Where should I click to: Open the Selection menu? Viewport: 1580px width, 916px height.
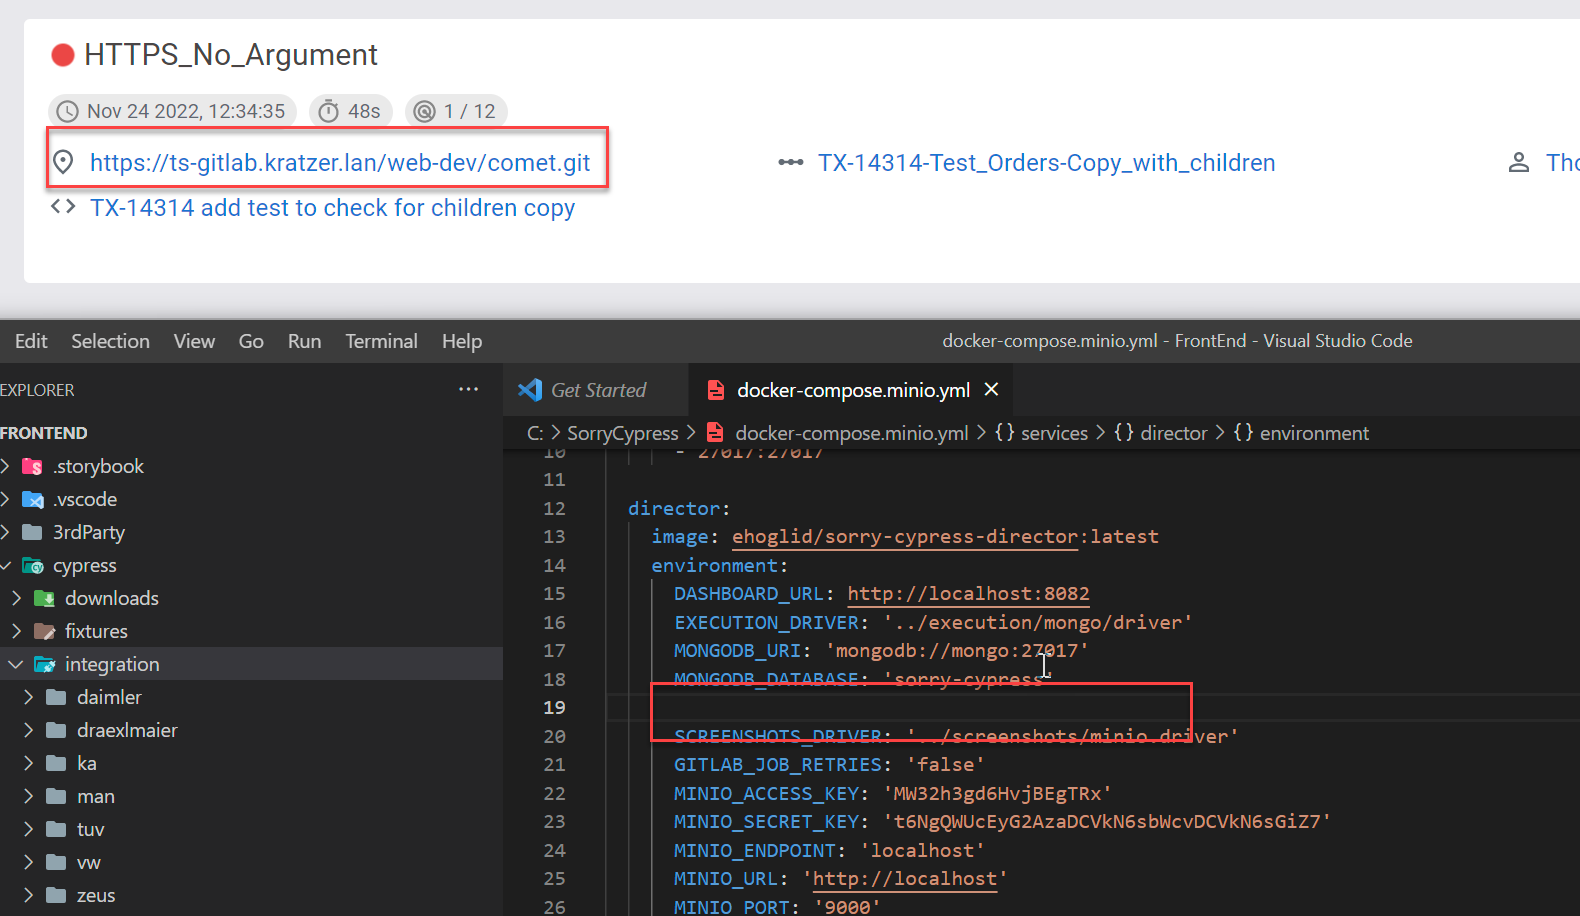(x=110, y=341)
